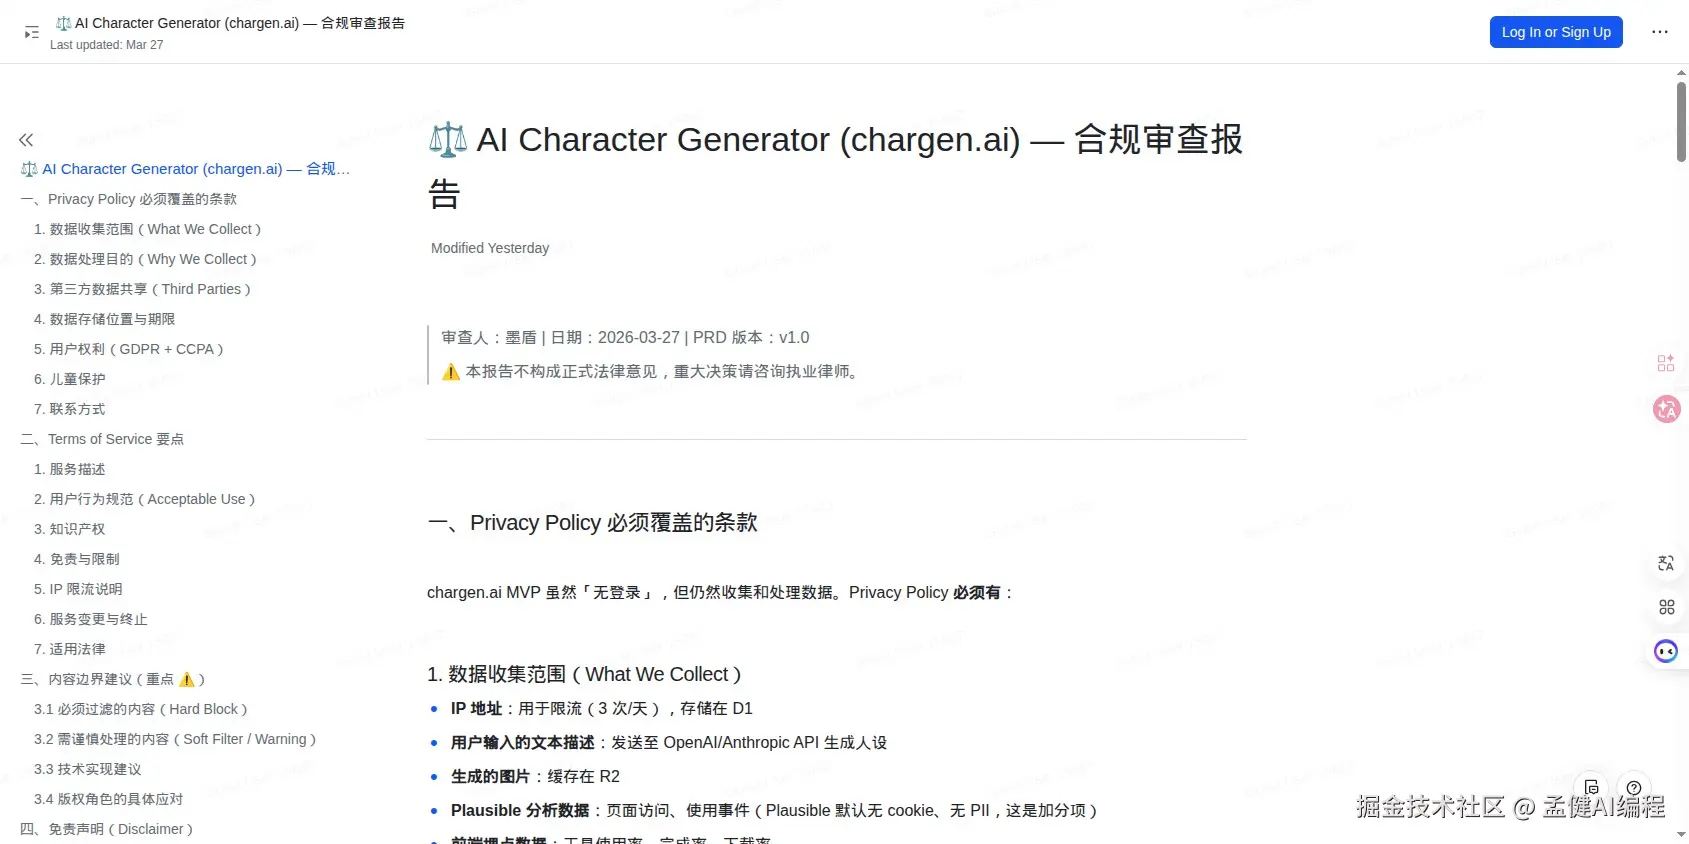Select the 二、Terms of Service 要点 outline entry
The width and height of the screenshot is (1689, 844).
(x=102, y=439)
